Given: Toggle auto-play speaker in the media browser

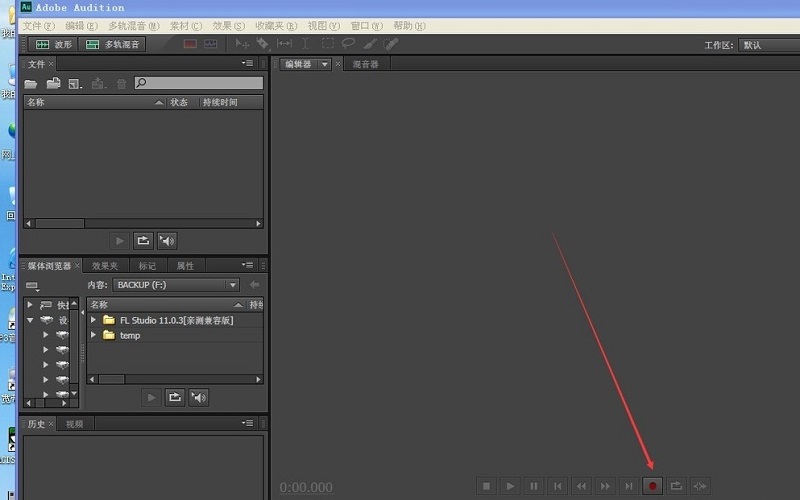Looking at the screenshot, I should (x=198, y=397).
